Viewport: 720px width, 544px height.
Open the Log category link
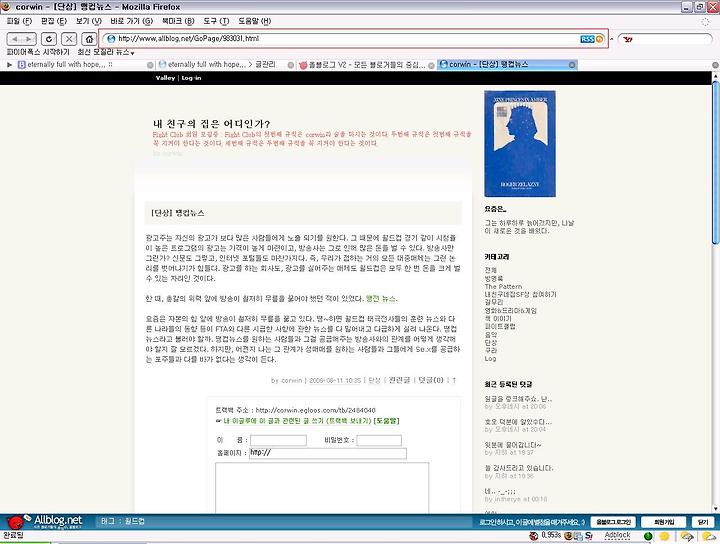[x=490, y=359]
